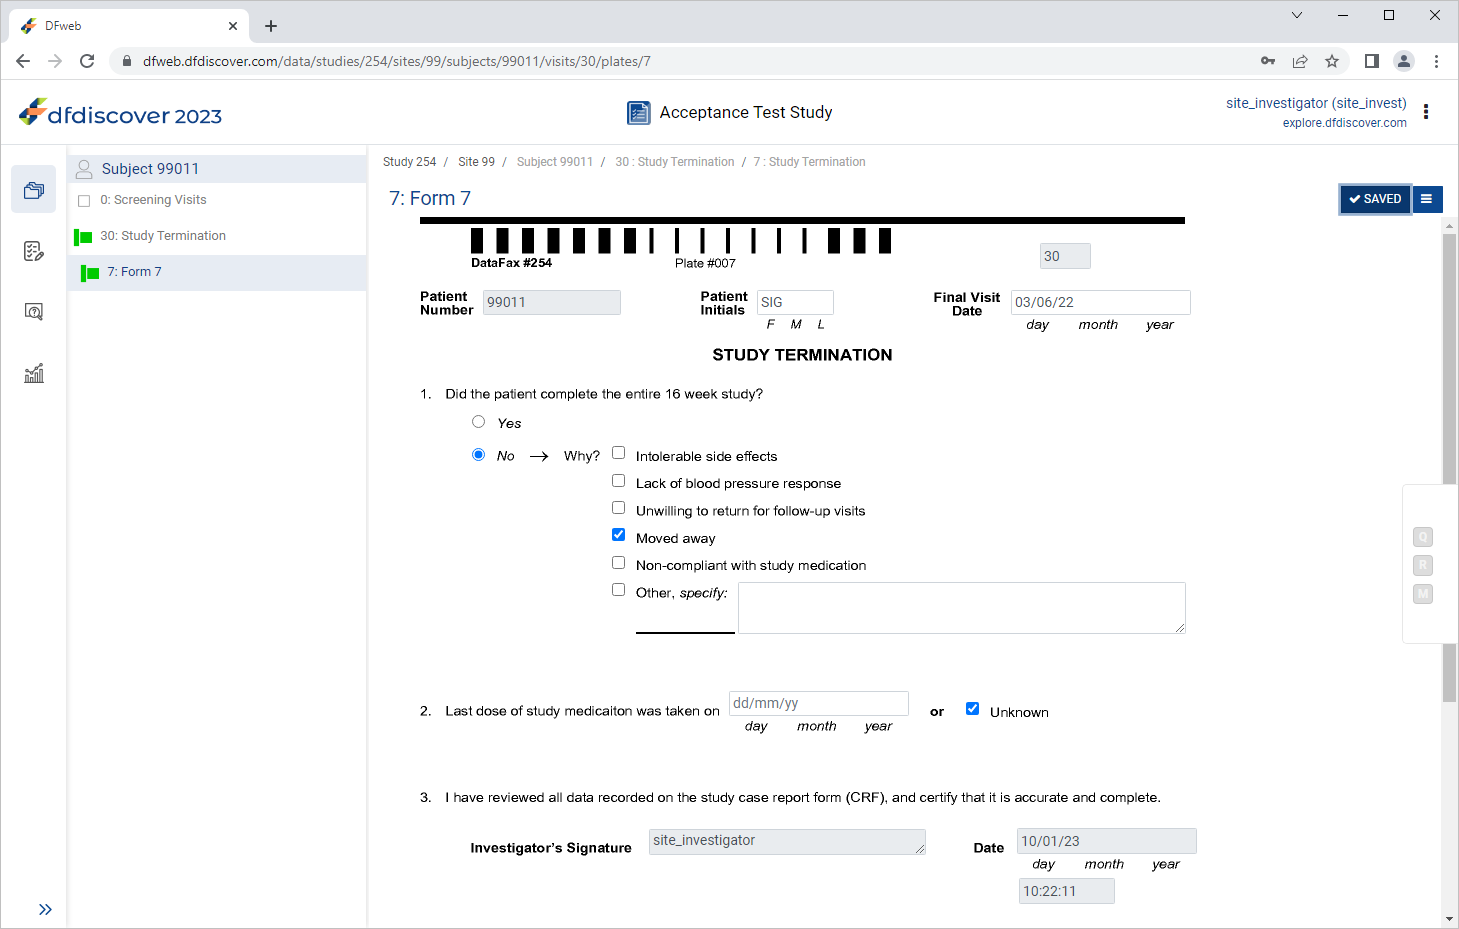Open the data records view icon in sidebar
1459x929 pixels.
[34, 190]
